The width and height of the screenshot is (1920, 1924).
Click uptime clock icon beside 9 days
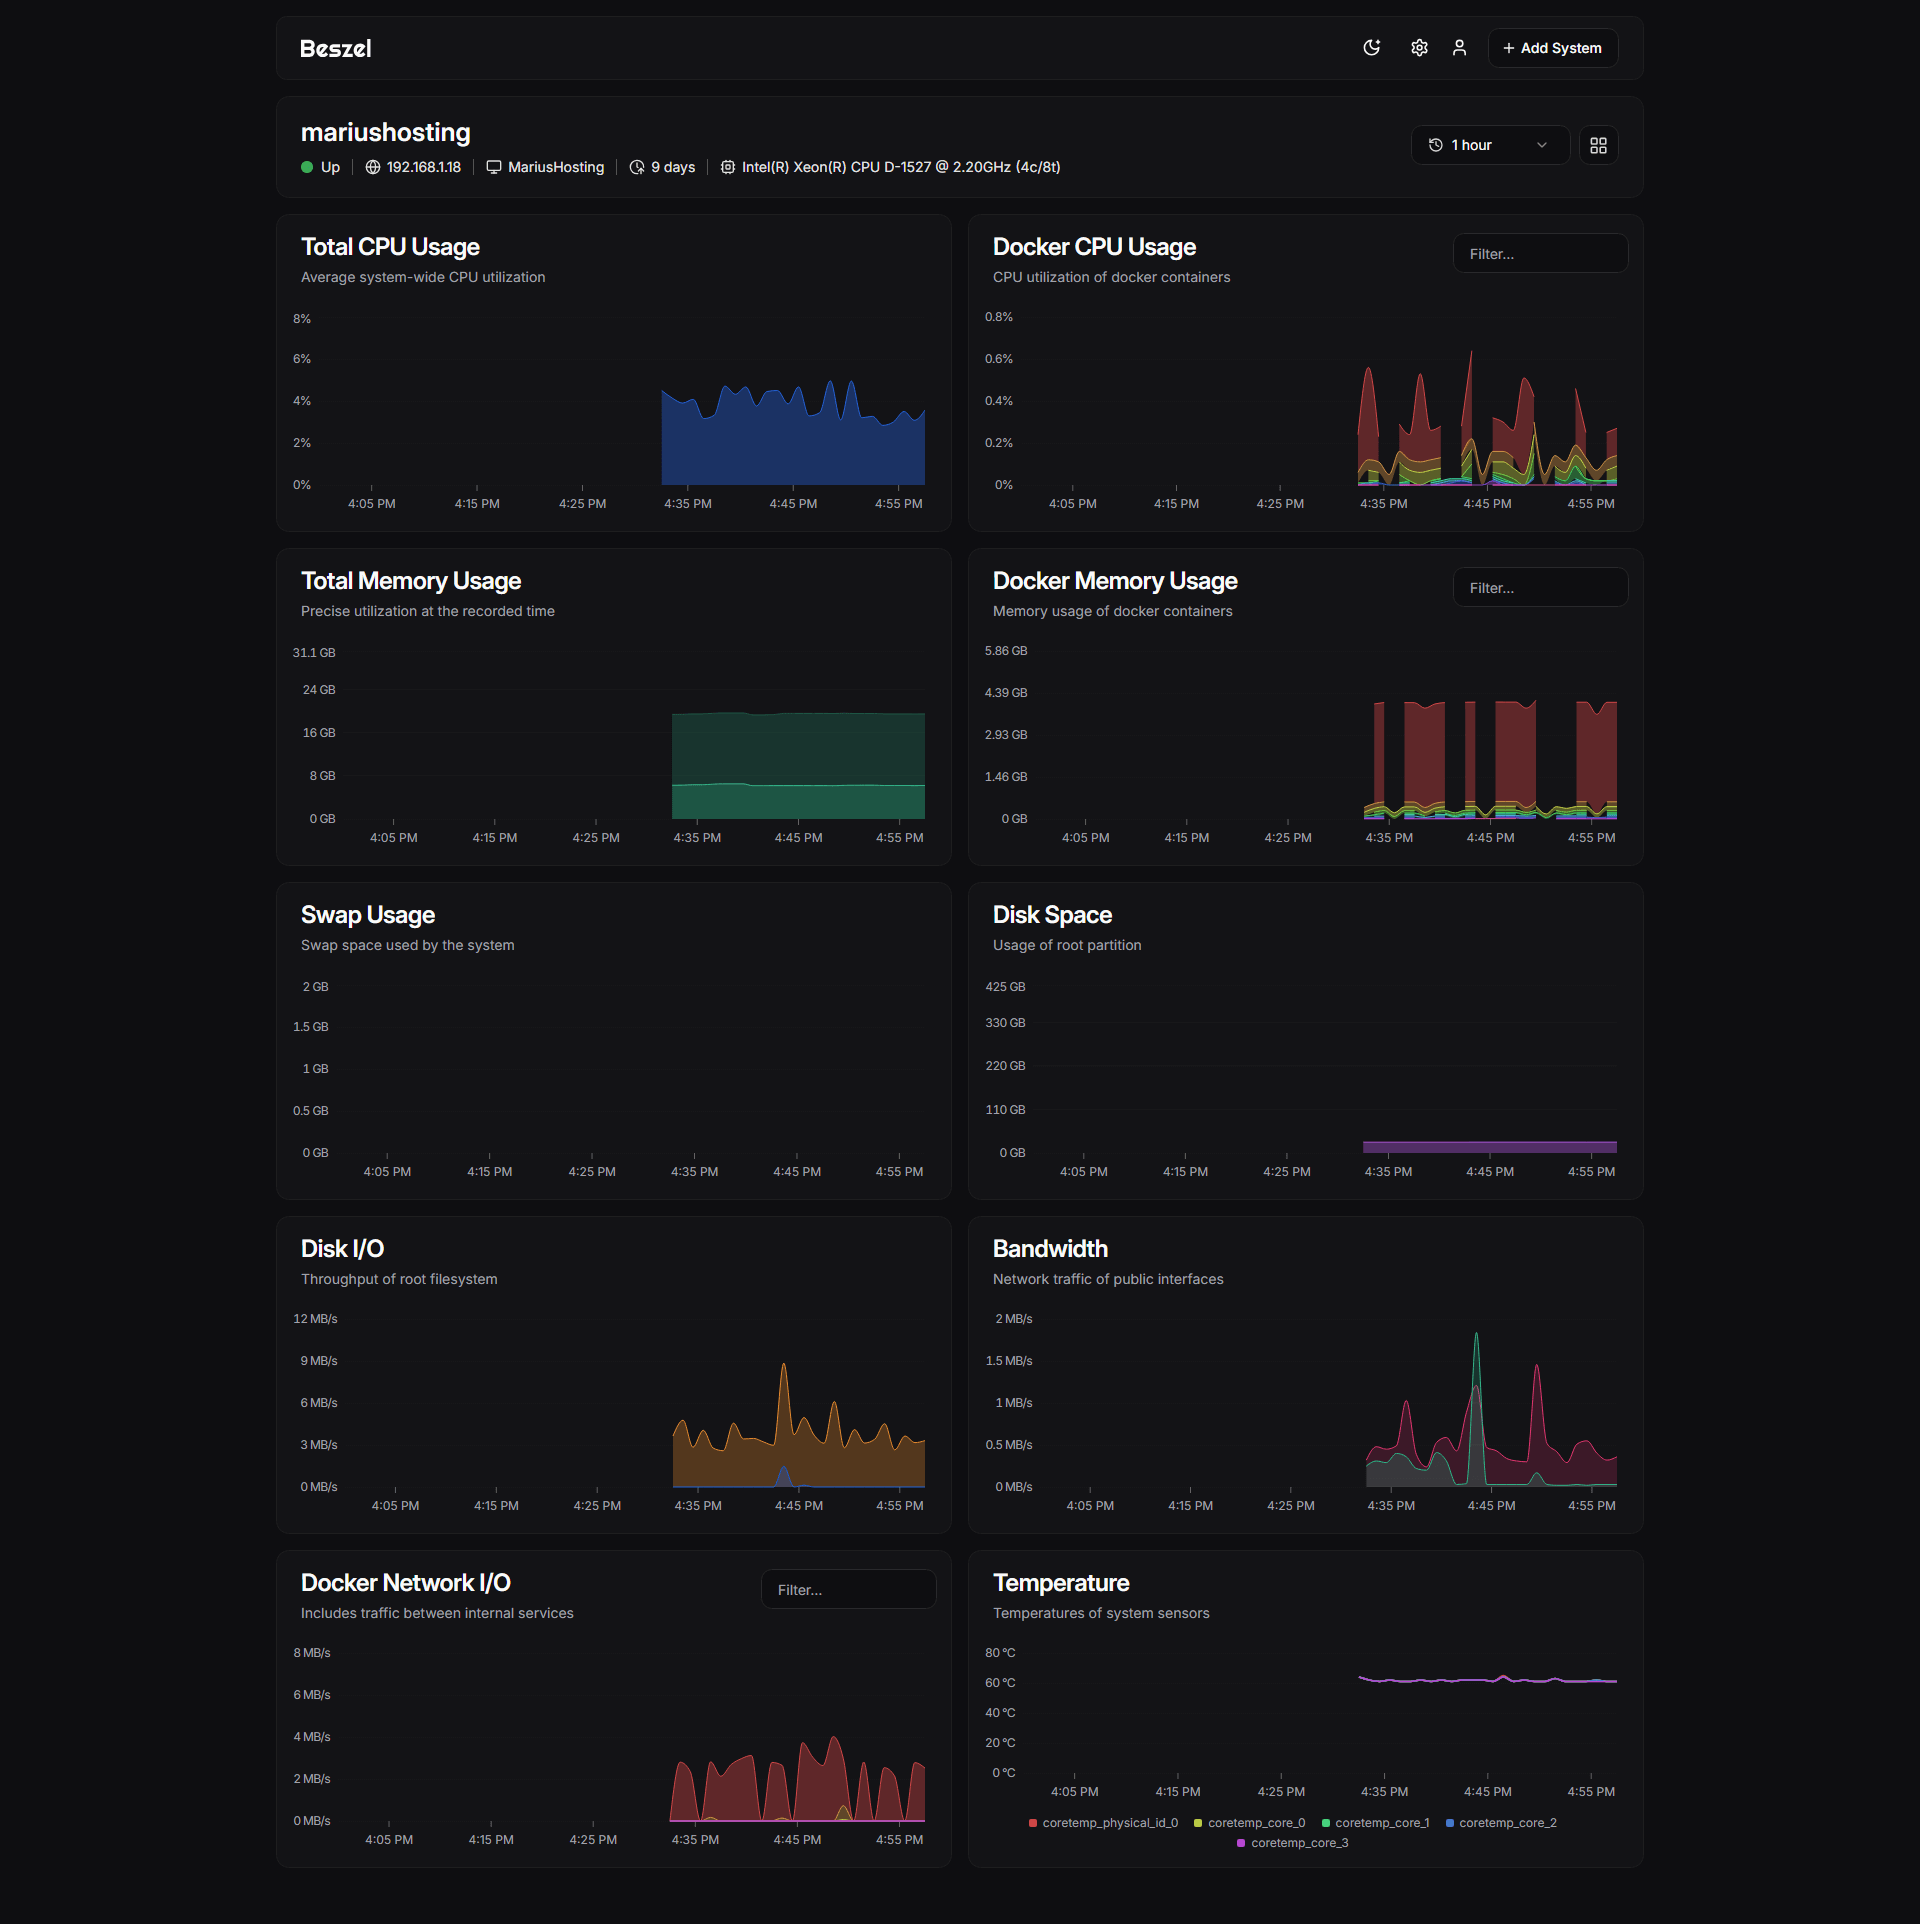tap(637, 167)
